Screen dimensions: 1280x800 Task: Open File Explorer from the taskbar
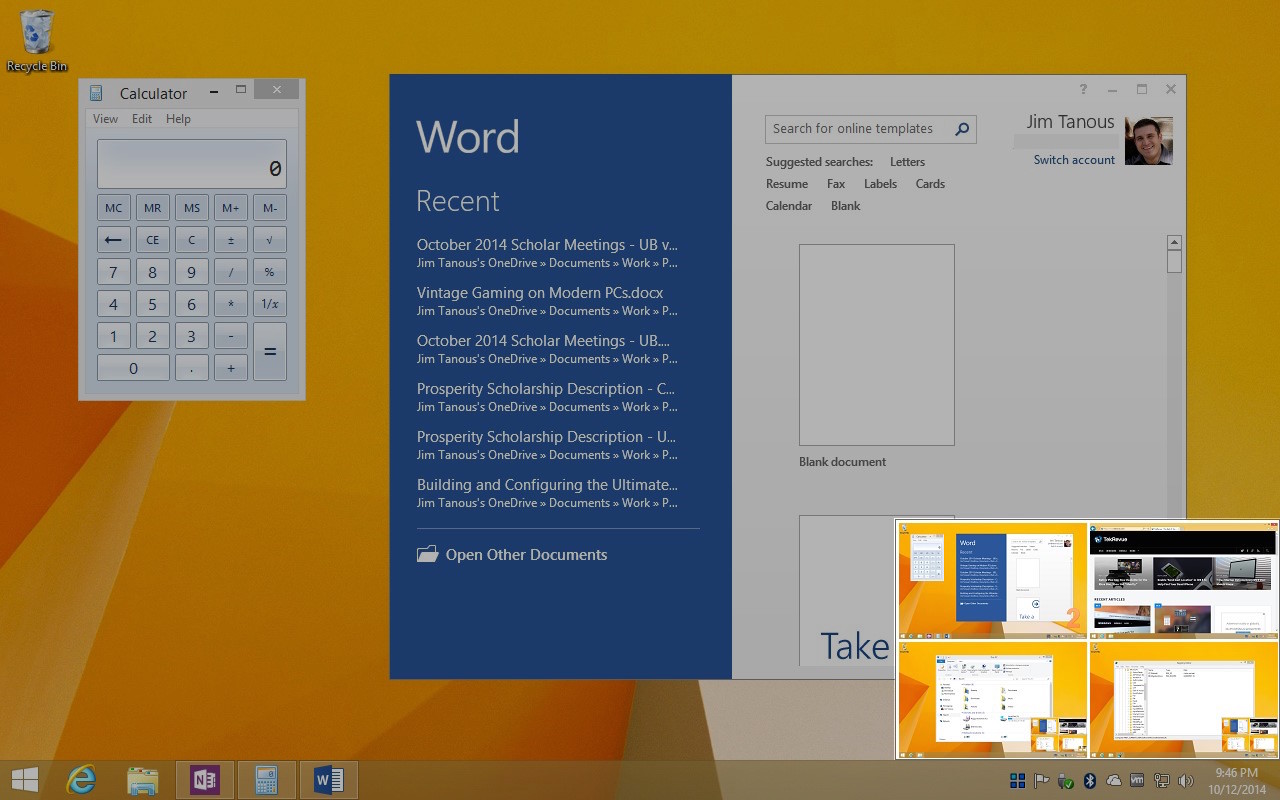tap(143, 779)
